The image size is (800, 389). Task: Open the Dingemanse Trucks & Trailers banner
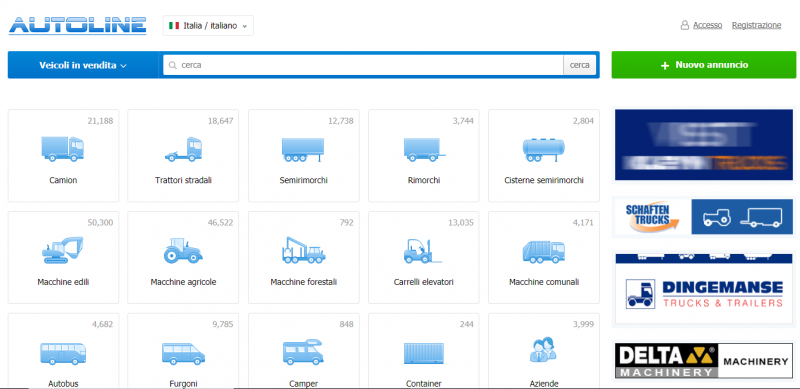pos(704,288)
